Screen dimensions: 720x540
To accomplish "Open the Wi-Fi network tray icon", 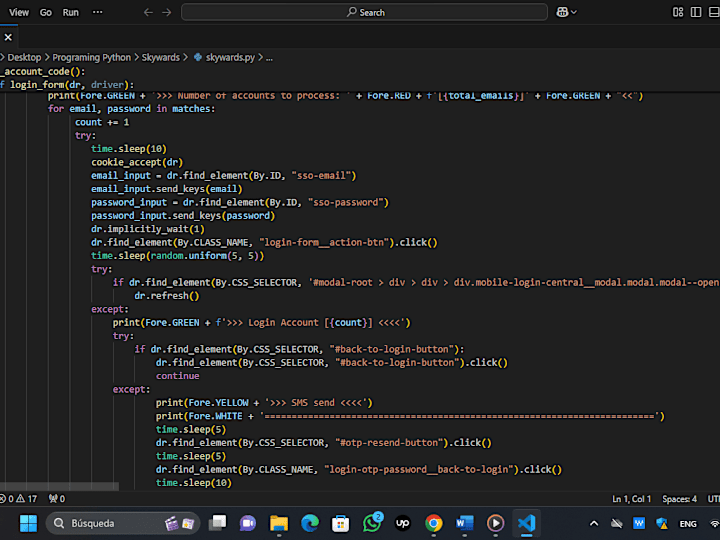I will point(714,523).
